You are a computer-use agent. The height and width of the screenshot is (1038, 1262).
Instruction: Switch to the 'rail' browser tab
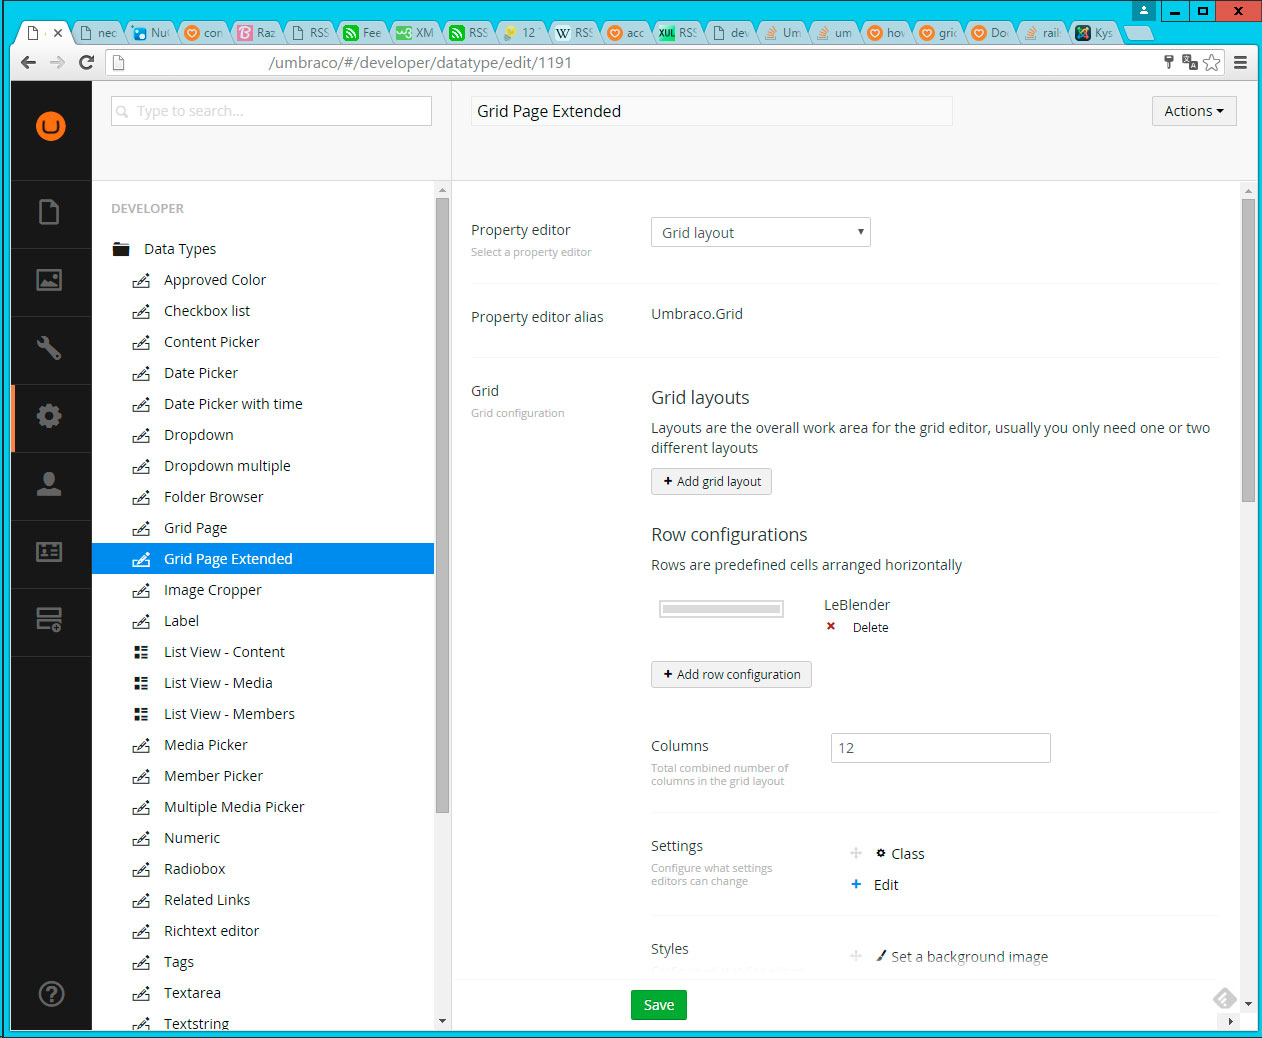pyautogui.click(x=1042, y=33)
